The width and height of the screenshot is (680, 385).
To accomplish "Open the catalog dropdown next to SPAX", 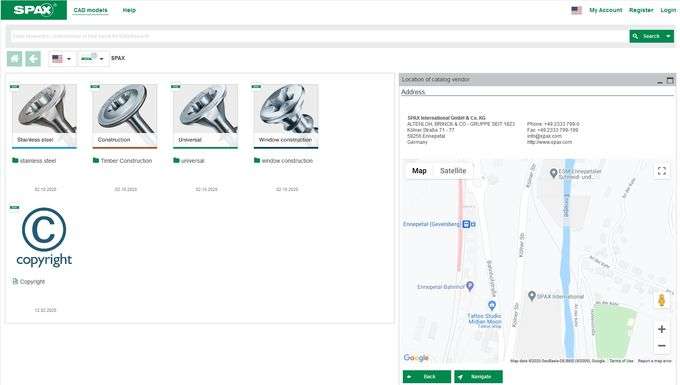I will pos(92,59).
